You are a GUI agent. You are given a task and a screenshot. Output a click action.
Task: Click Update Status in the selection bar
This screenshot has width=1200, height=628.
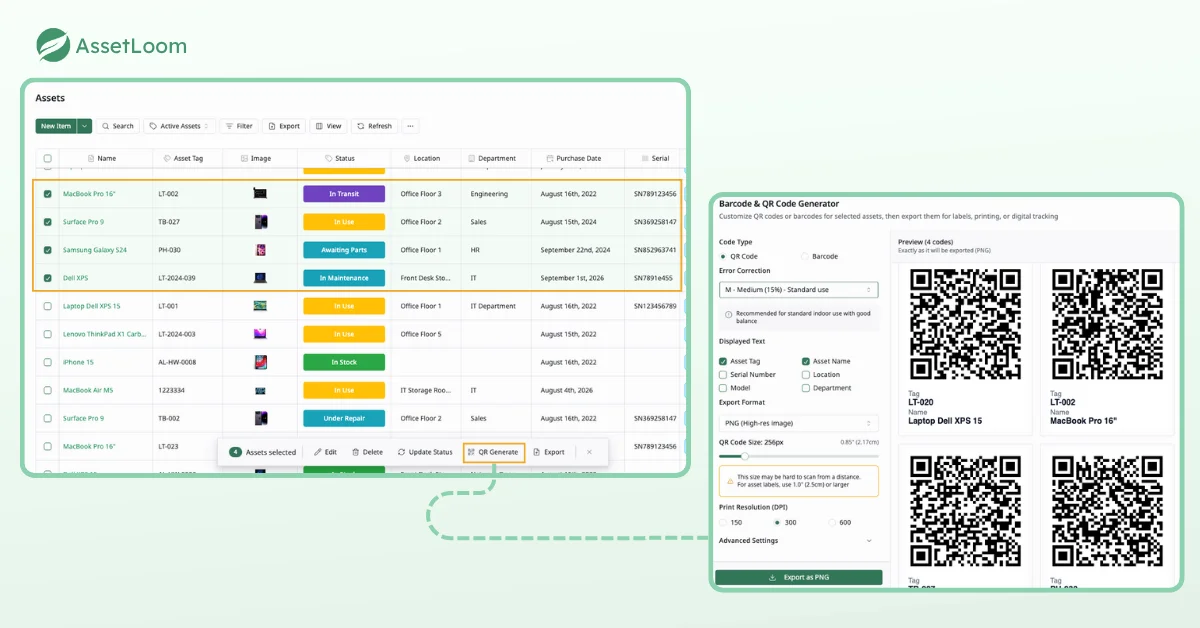tap(425, 452)
